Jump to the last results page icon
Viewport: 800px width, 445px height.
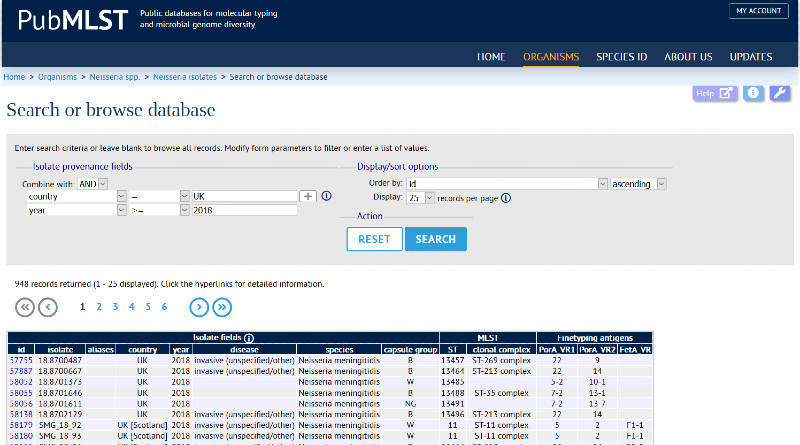222,307
